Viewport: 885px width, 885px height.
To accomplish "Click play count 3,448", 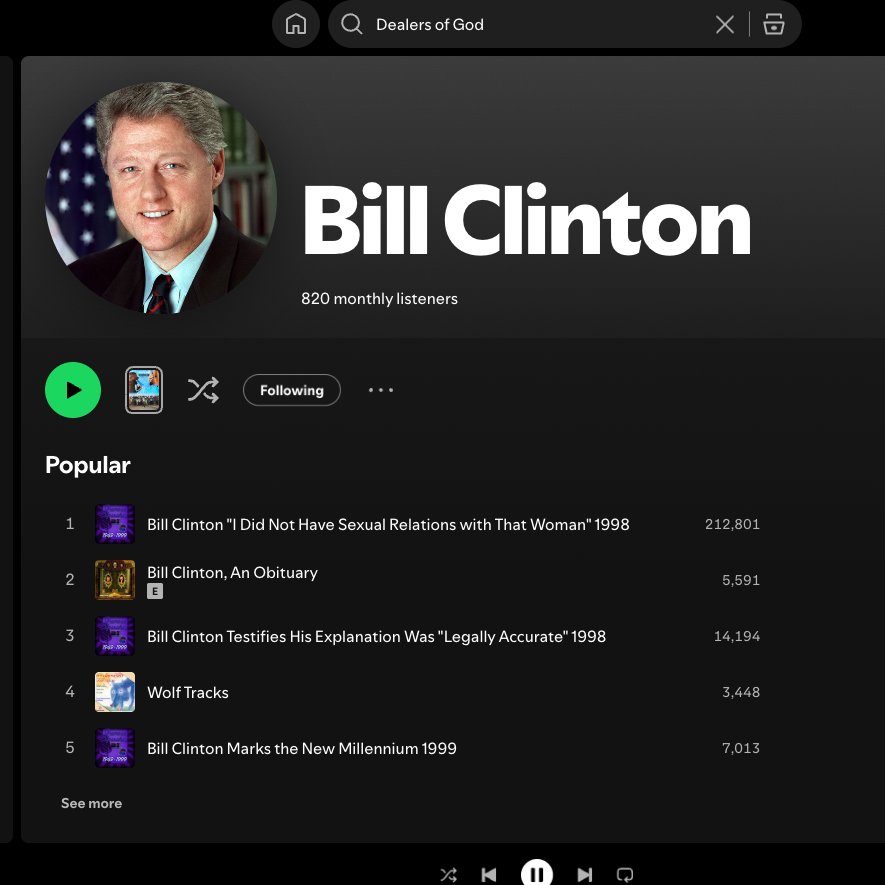I will (741, 692).
